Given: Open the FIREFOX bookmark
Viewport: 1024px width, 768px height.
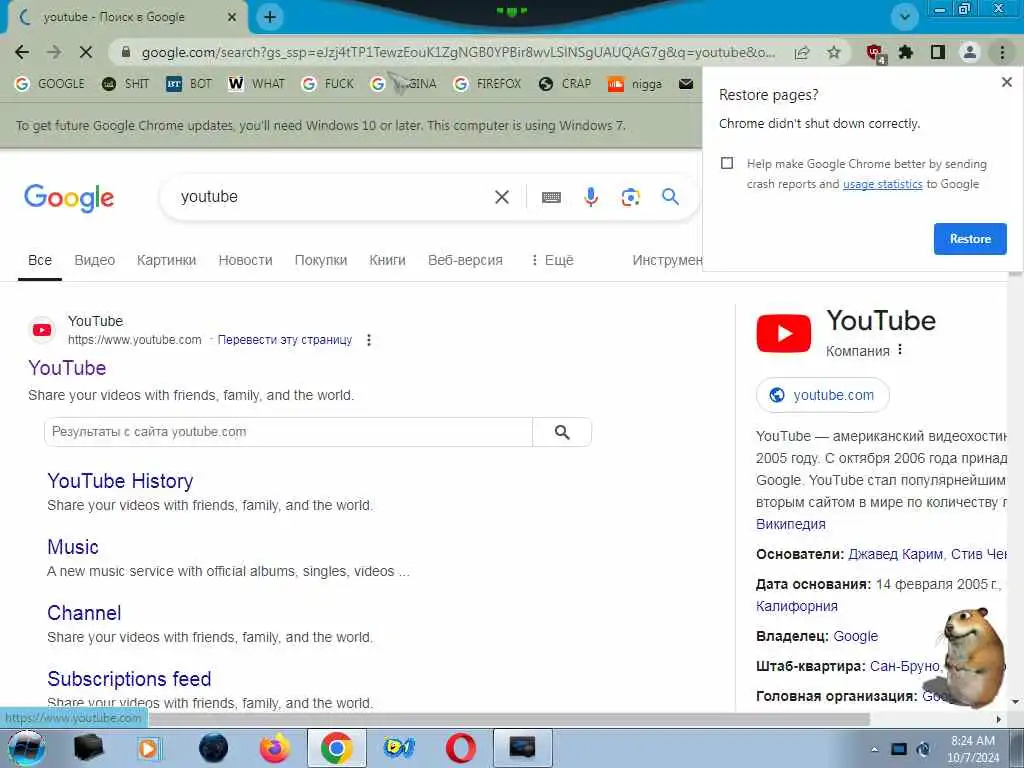Looking at the screenshot, I should pyautogui.click(x=488, y=84).
